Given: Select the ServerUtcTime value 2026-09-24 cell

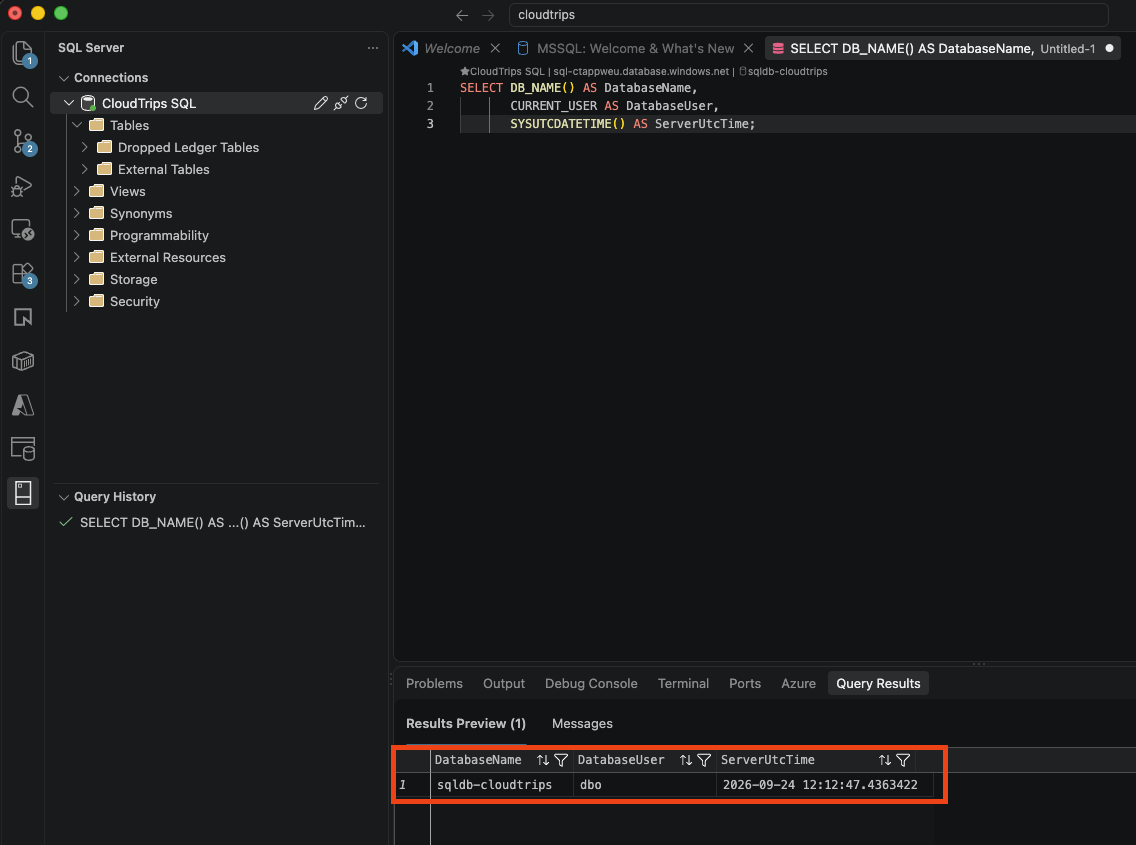Looking at the screenshot, I should click(824, 785).
